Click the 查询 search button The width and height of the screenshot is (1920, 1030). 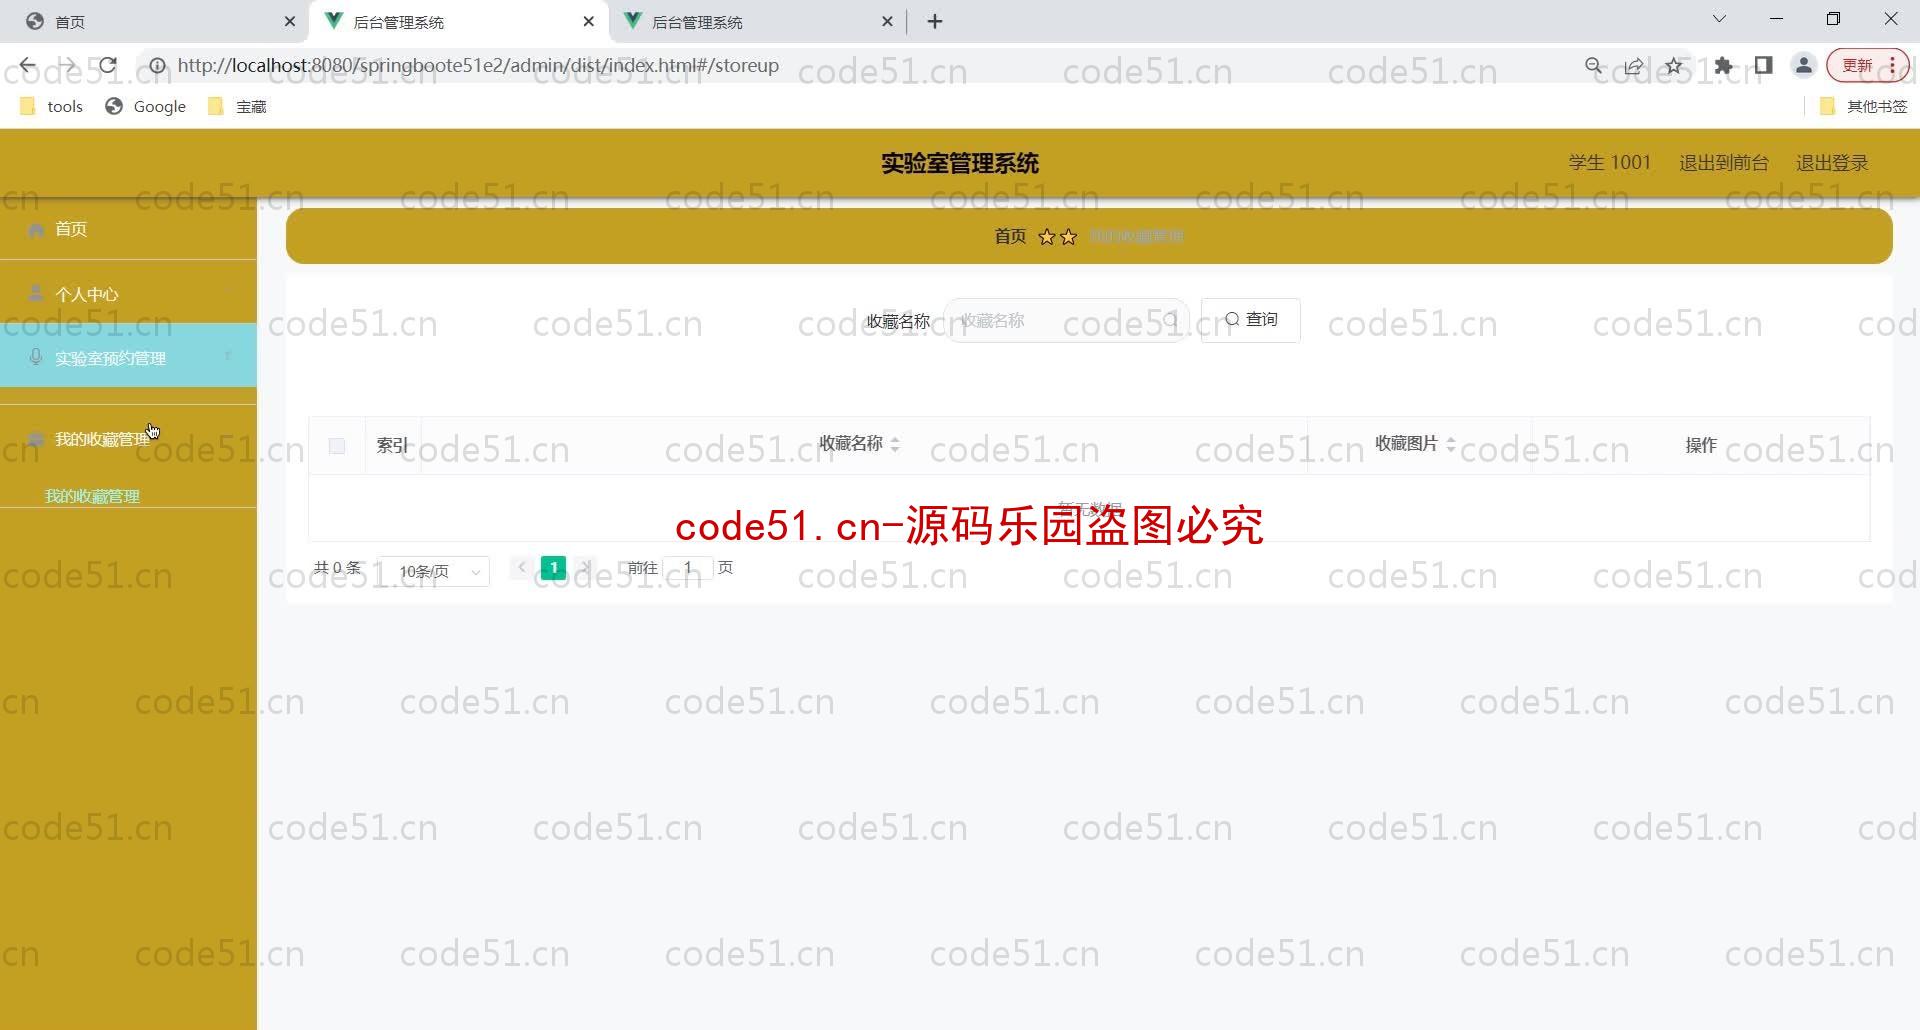[1251, 320]
